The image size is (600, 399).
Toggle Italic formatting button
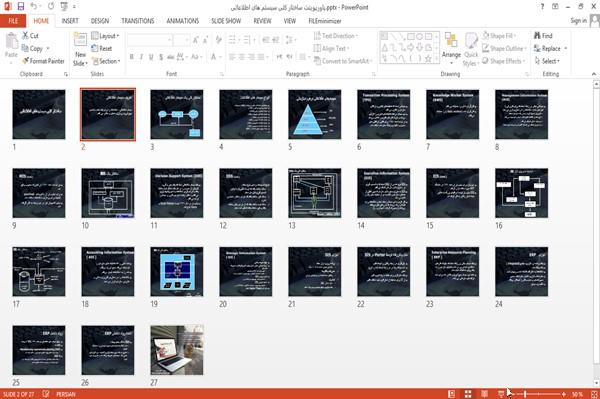tap(141, 57)
